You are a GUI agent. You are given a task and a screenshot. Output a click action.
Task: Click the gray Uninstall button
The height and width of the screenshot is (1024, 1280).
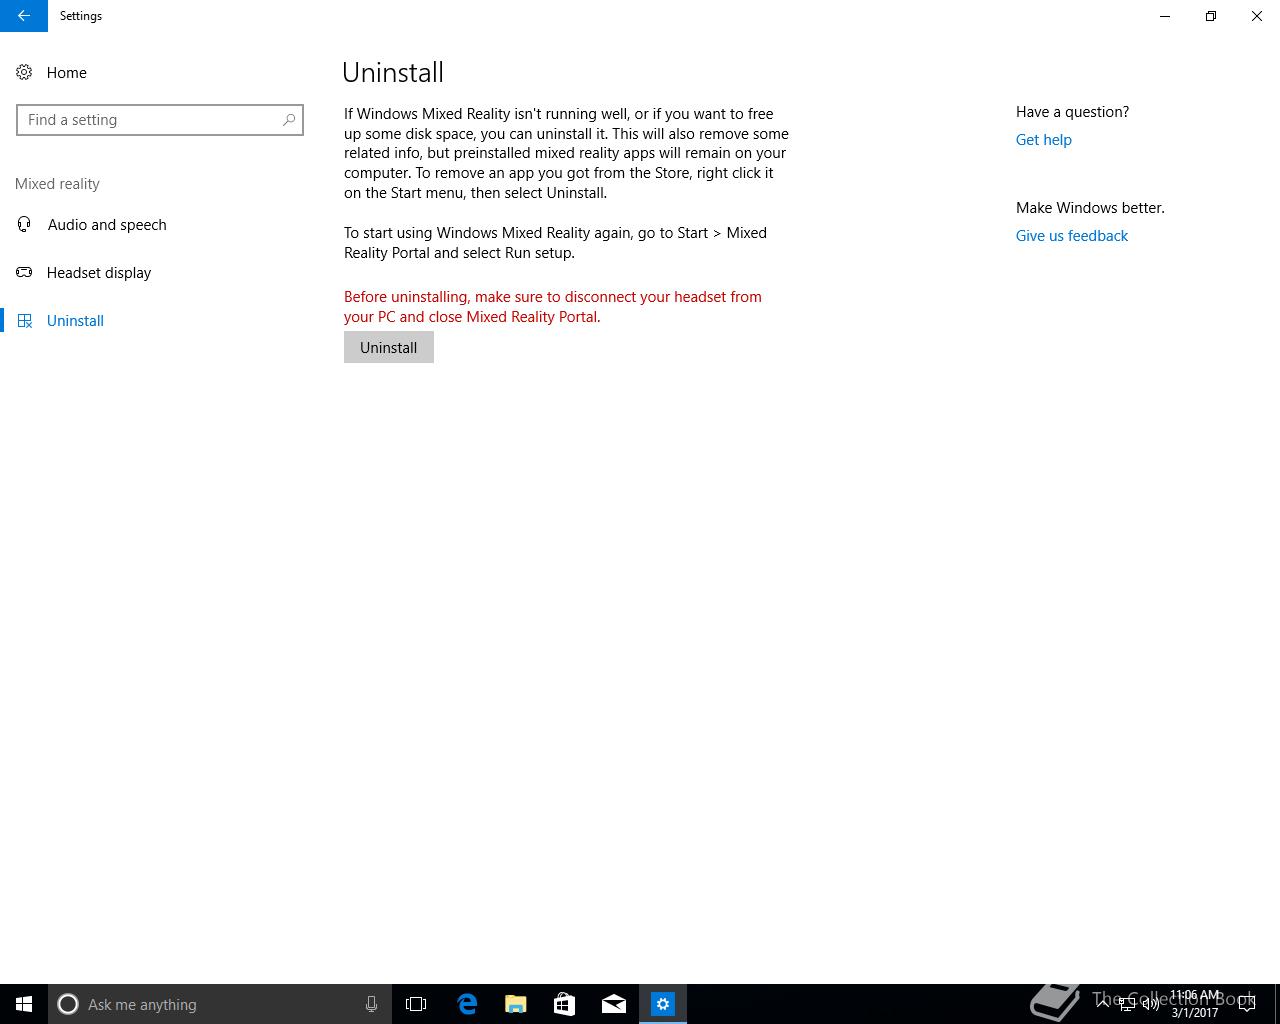389,348
